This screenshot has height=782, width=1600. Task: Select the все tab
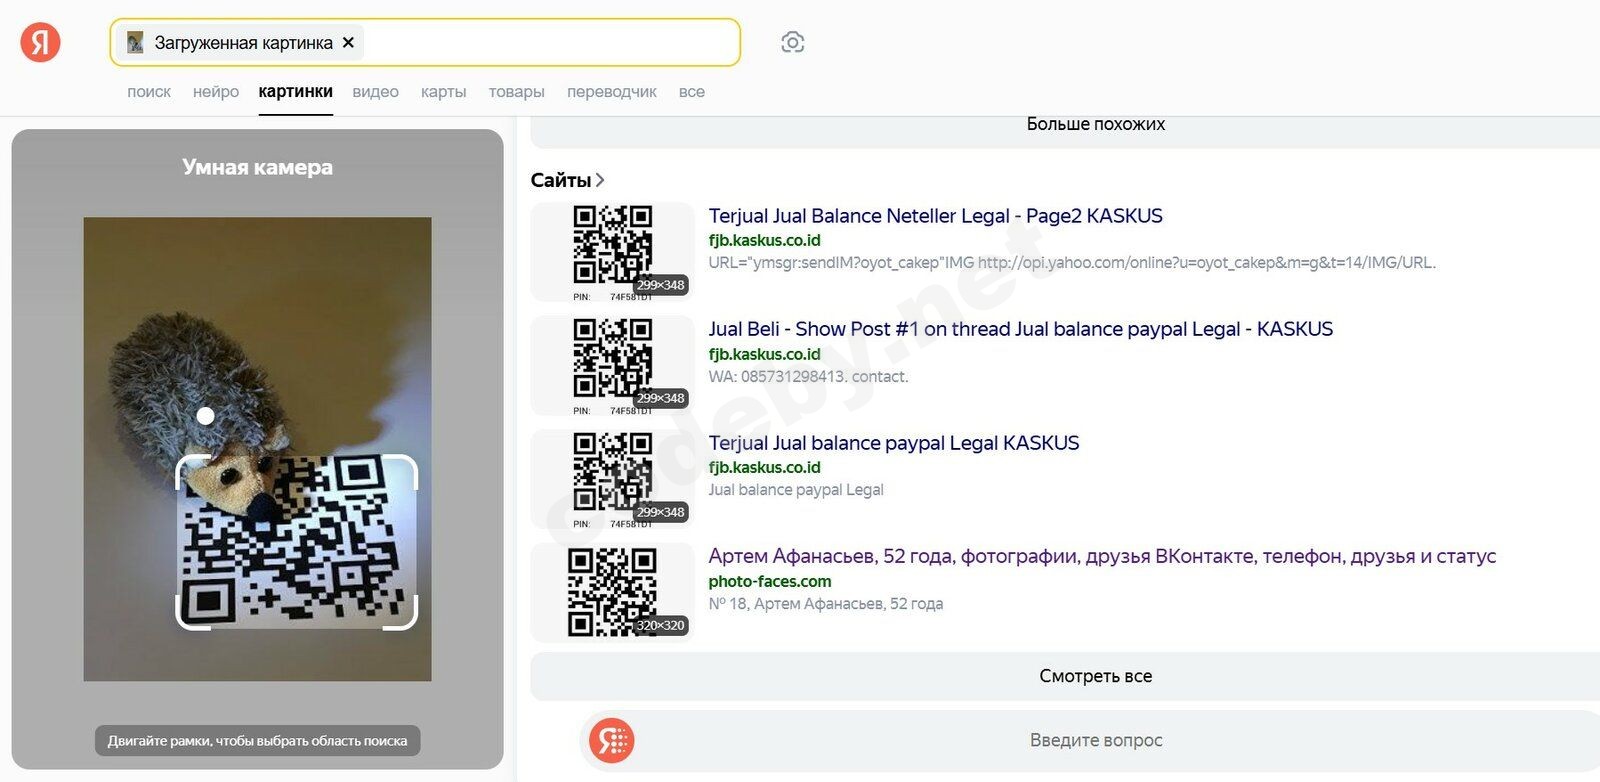[692, 92]
